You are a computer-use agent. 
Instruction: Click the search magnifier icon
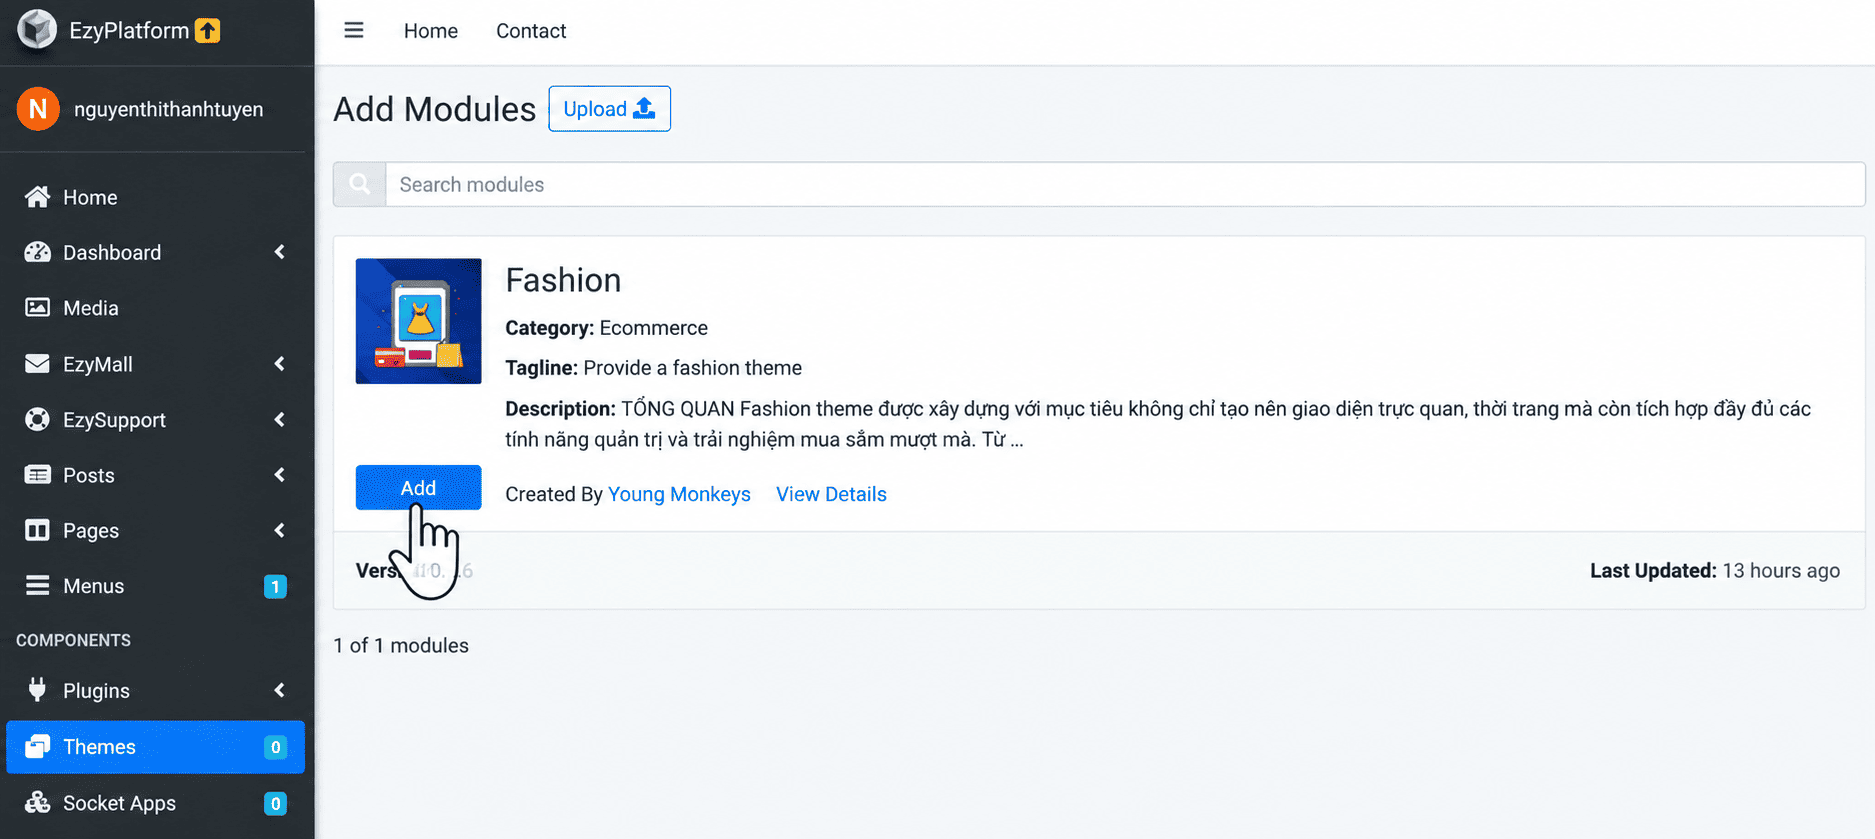point(360,184)
